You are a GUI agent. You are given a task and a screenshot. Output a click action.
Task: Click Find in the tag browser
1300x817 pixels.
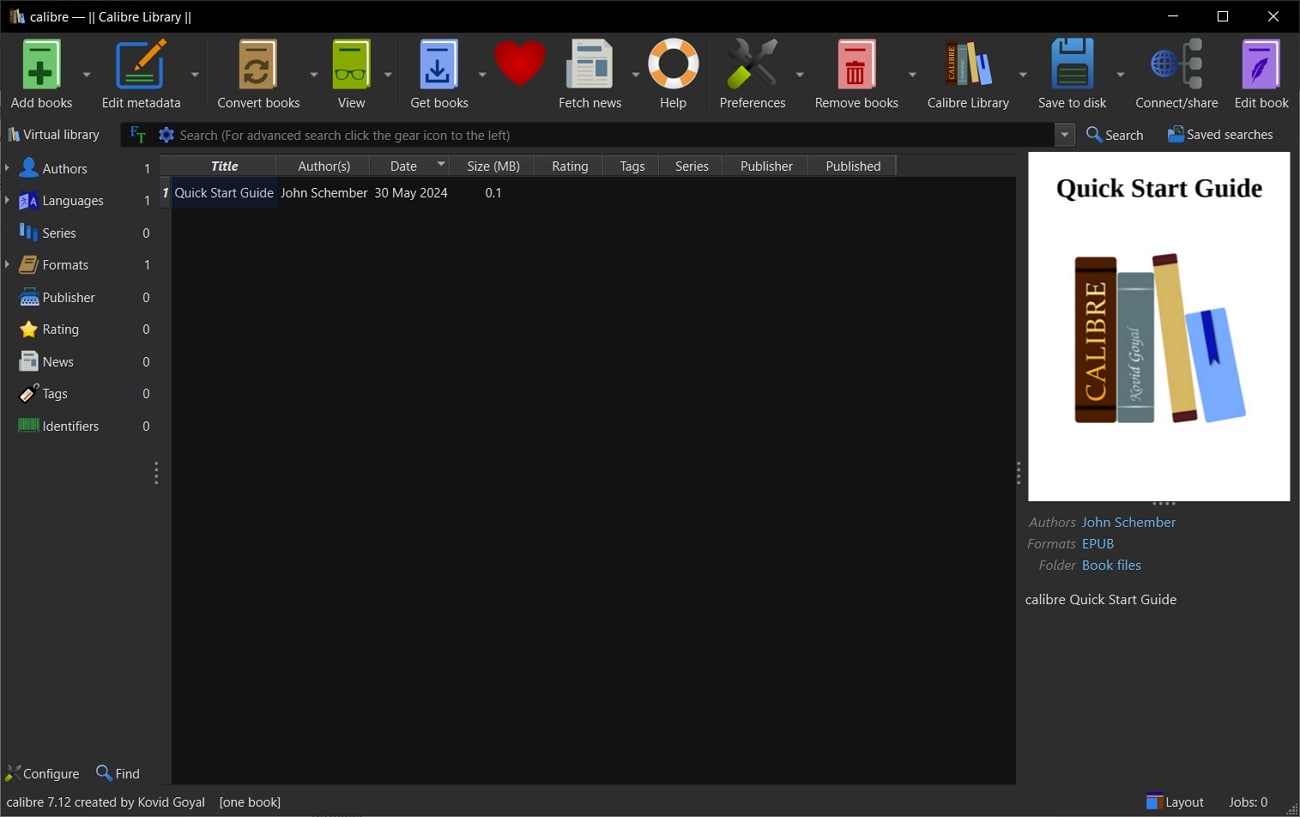[x=118, y=773]
